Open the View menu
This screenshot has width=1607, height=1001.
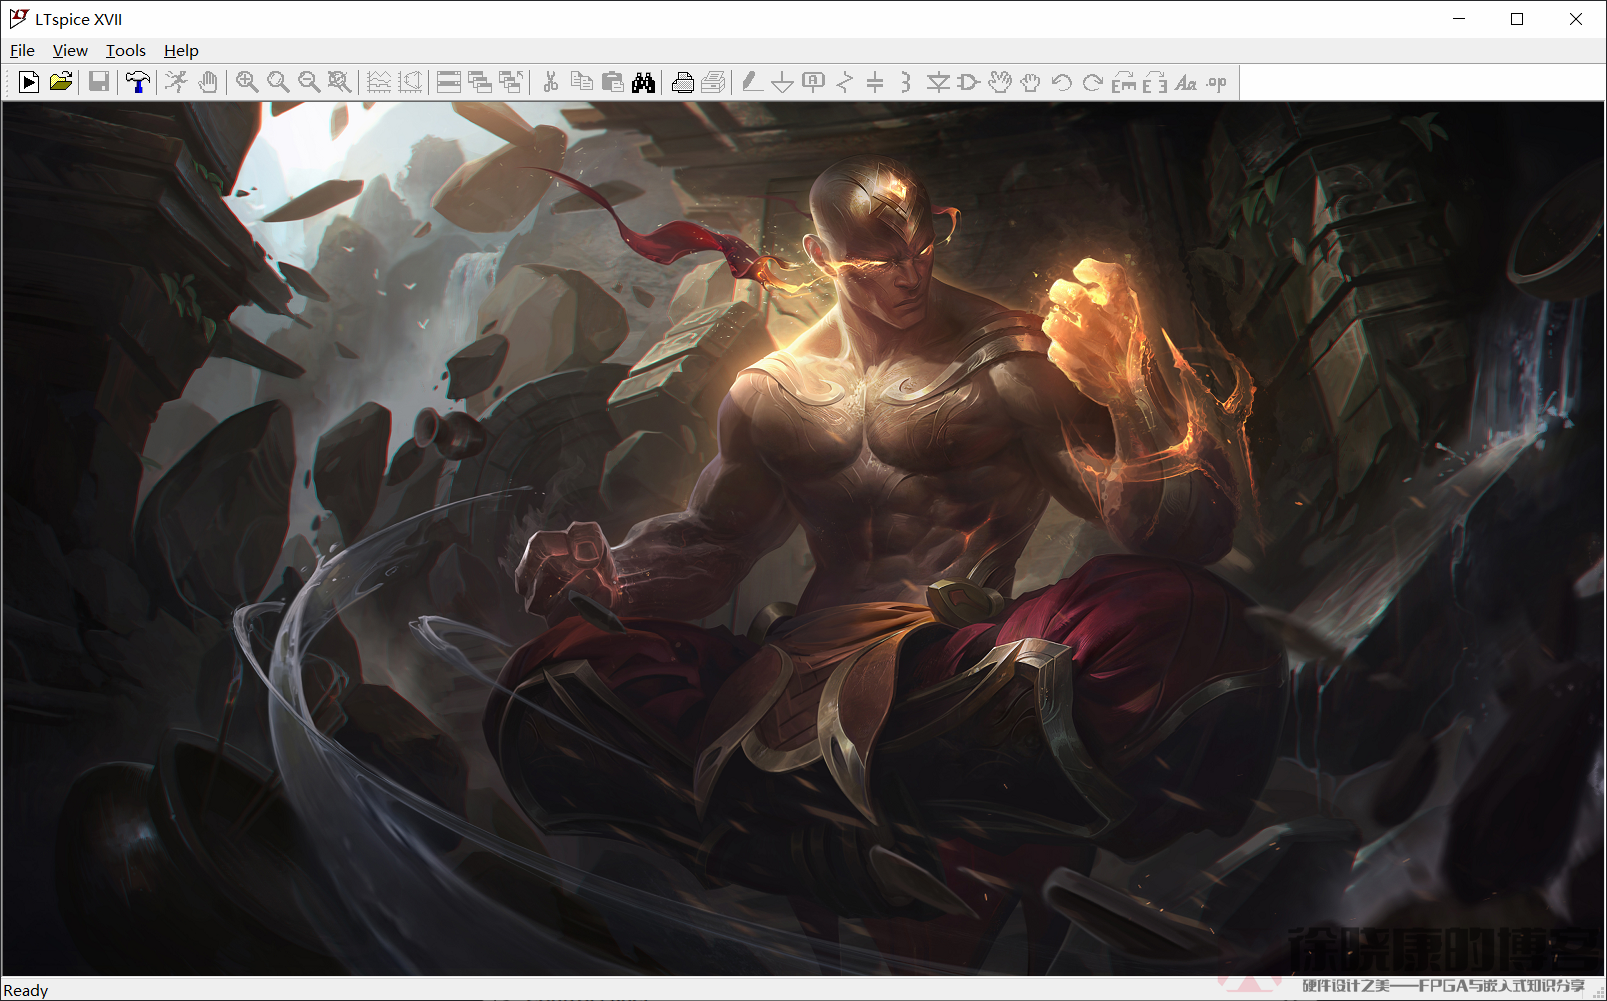(x=70, y=50)
